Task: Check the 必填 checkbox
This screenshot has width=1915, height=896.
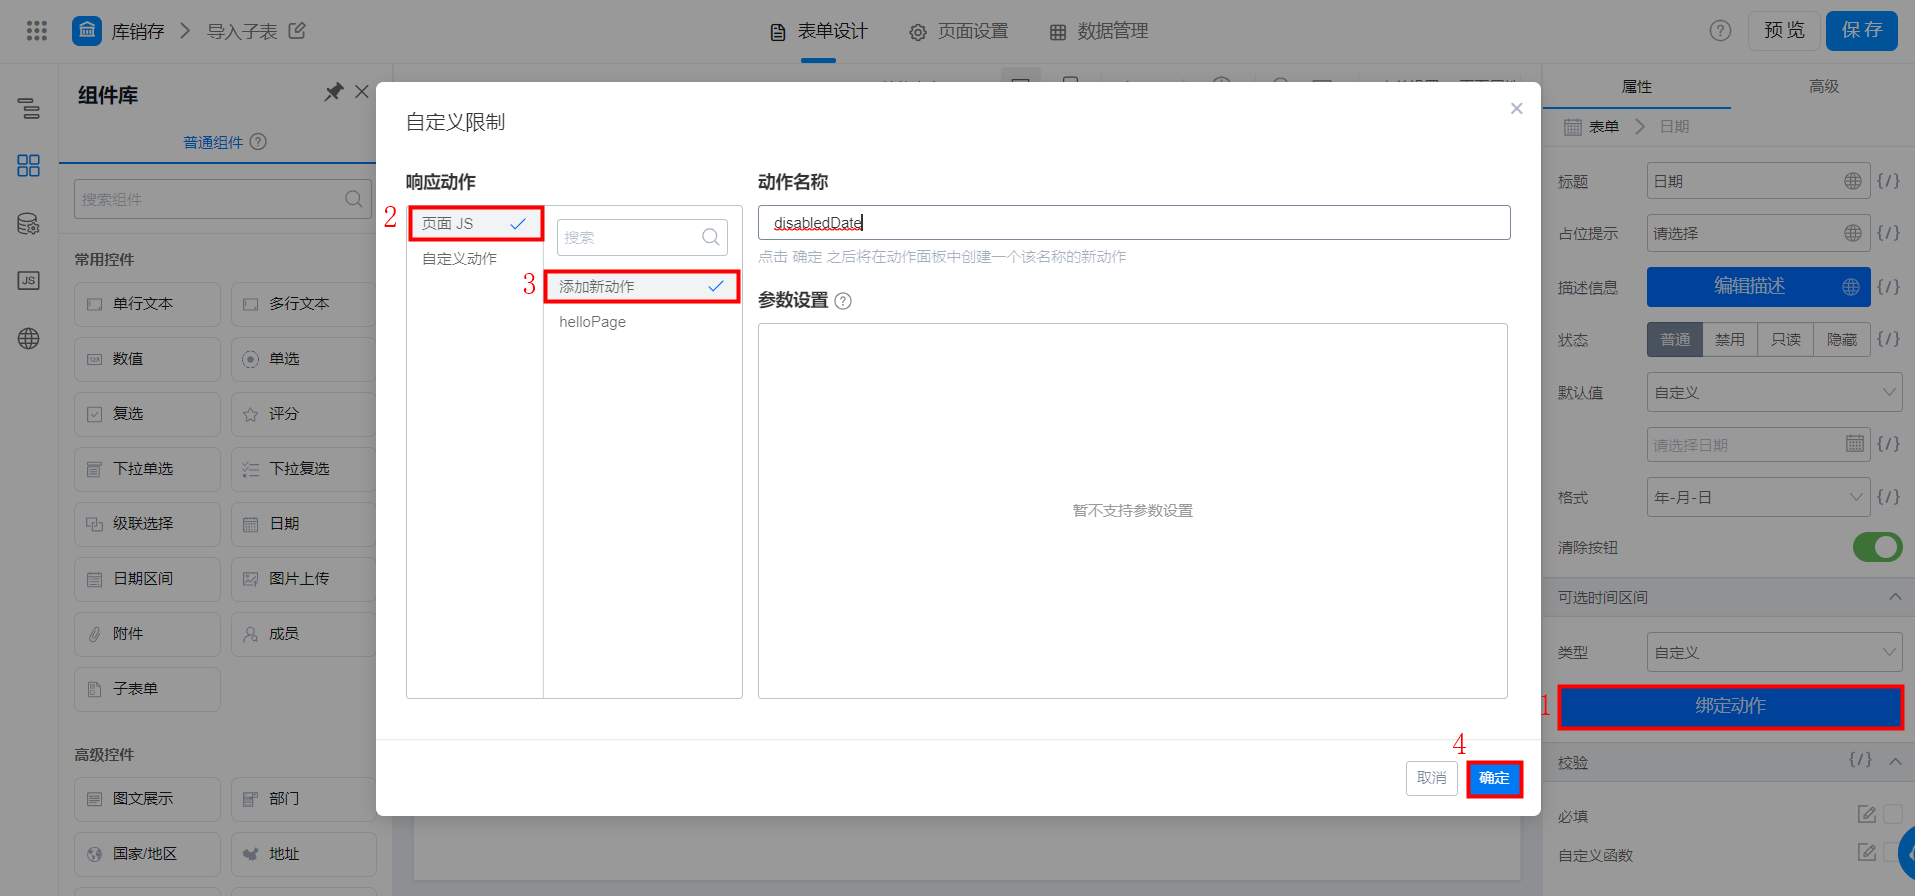Action: pyautogui.click(x=1893, y=814)
